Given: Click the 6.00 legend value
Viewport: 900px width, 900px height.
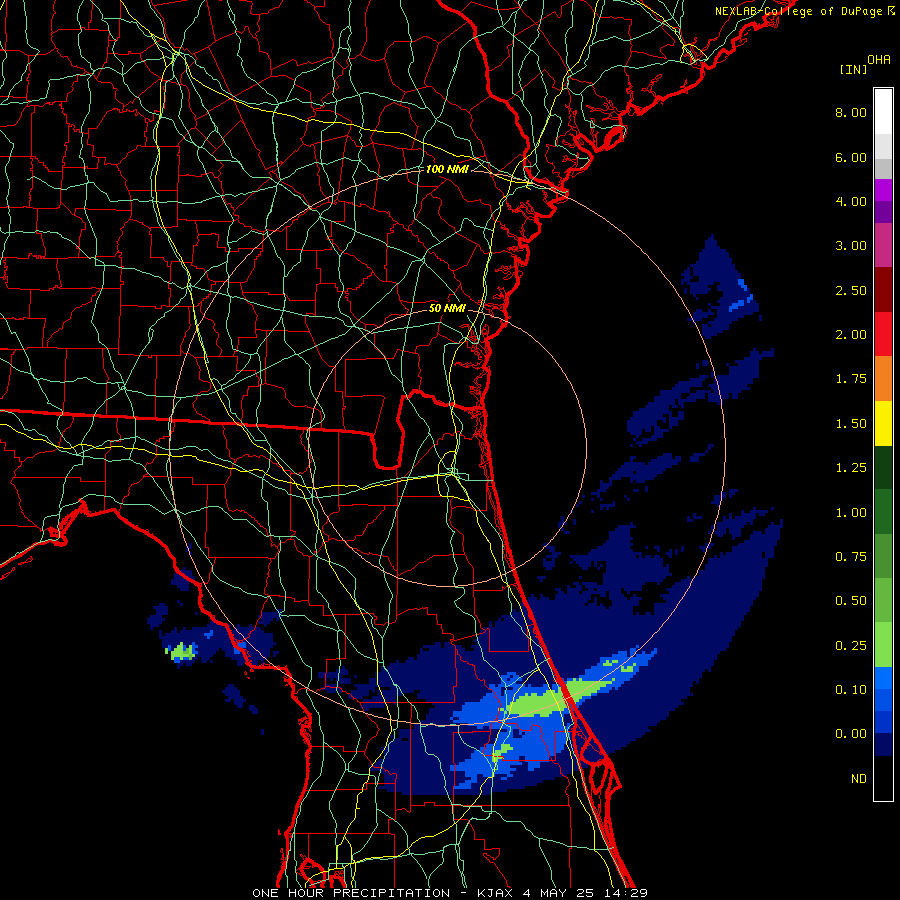Looking at the screenshot, I should [851, 157].
